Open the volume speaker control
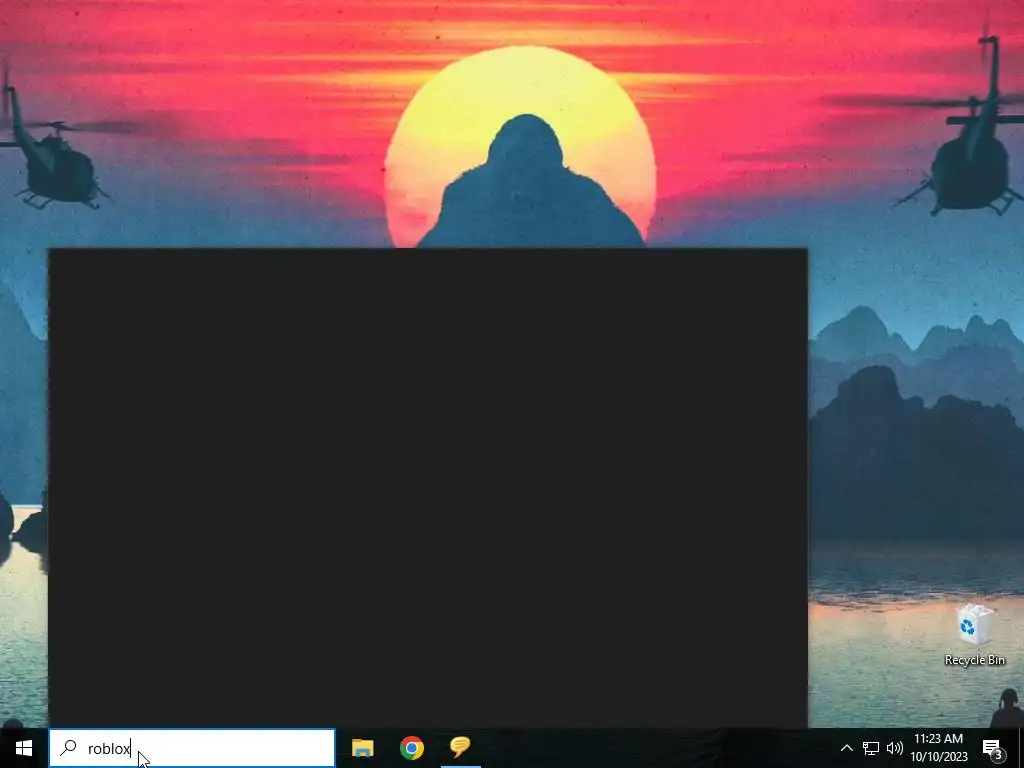1024x768 pixels. (x=895, y=748)
